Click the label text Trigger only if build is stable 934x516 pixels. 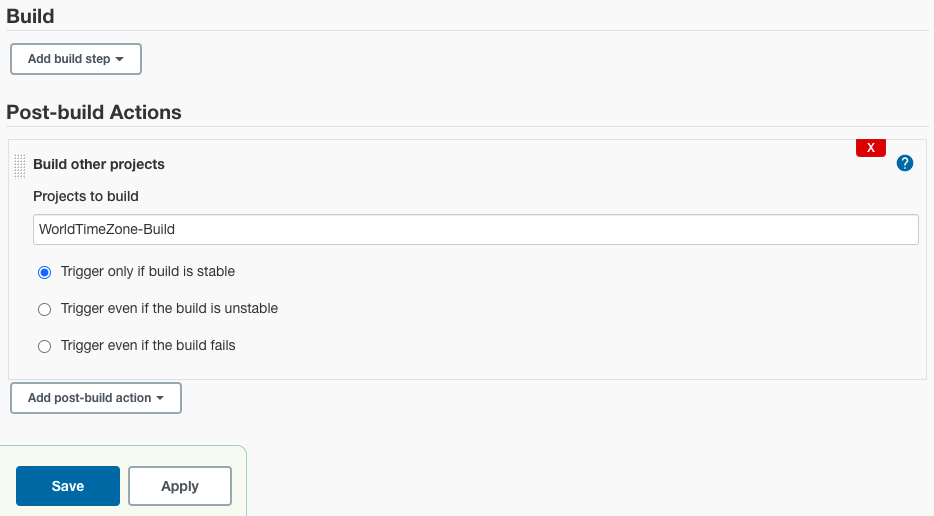(148, 272)
